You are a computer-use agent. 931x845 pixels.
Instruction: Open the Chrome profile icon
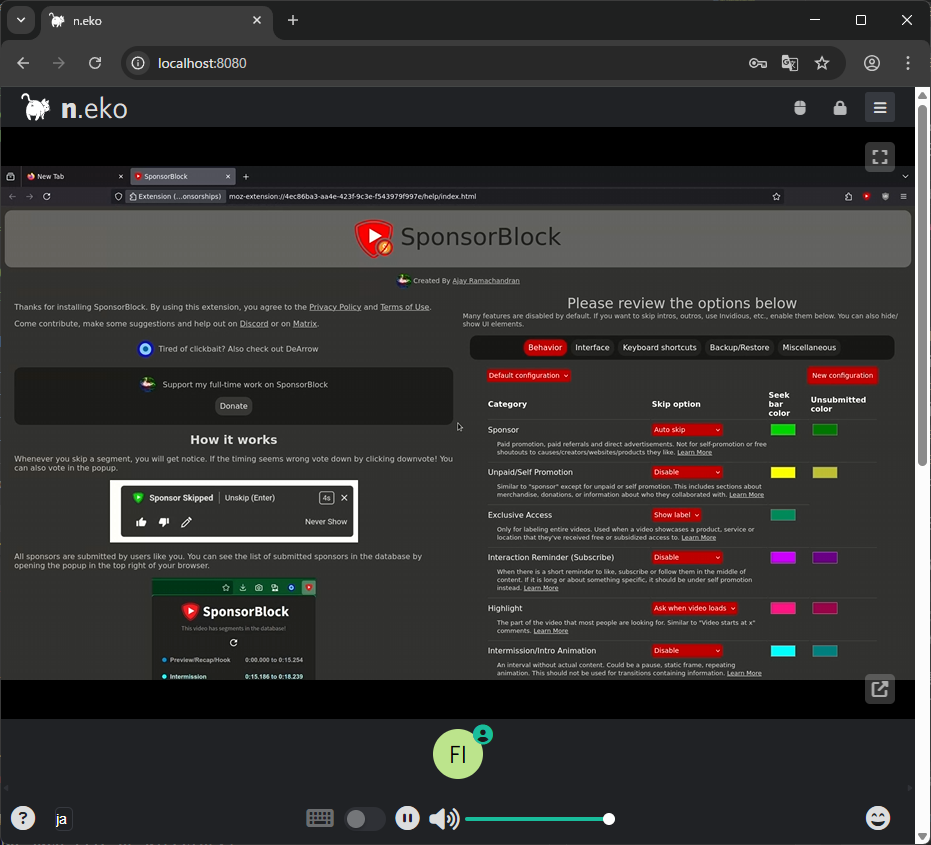(x=872, y=63)
